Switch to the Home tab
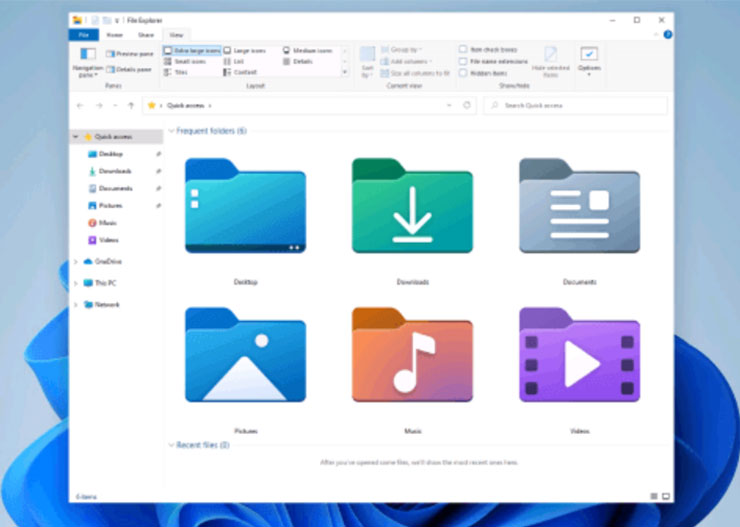 pyautogui.click(x=115, y=35)
